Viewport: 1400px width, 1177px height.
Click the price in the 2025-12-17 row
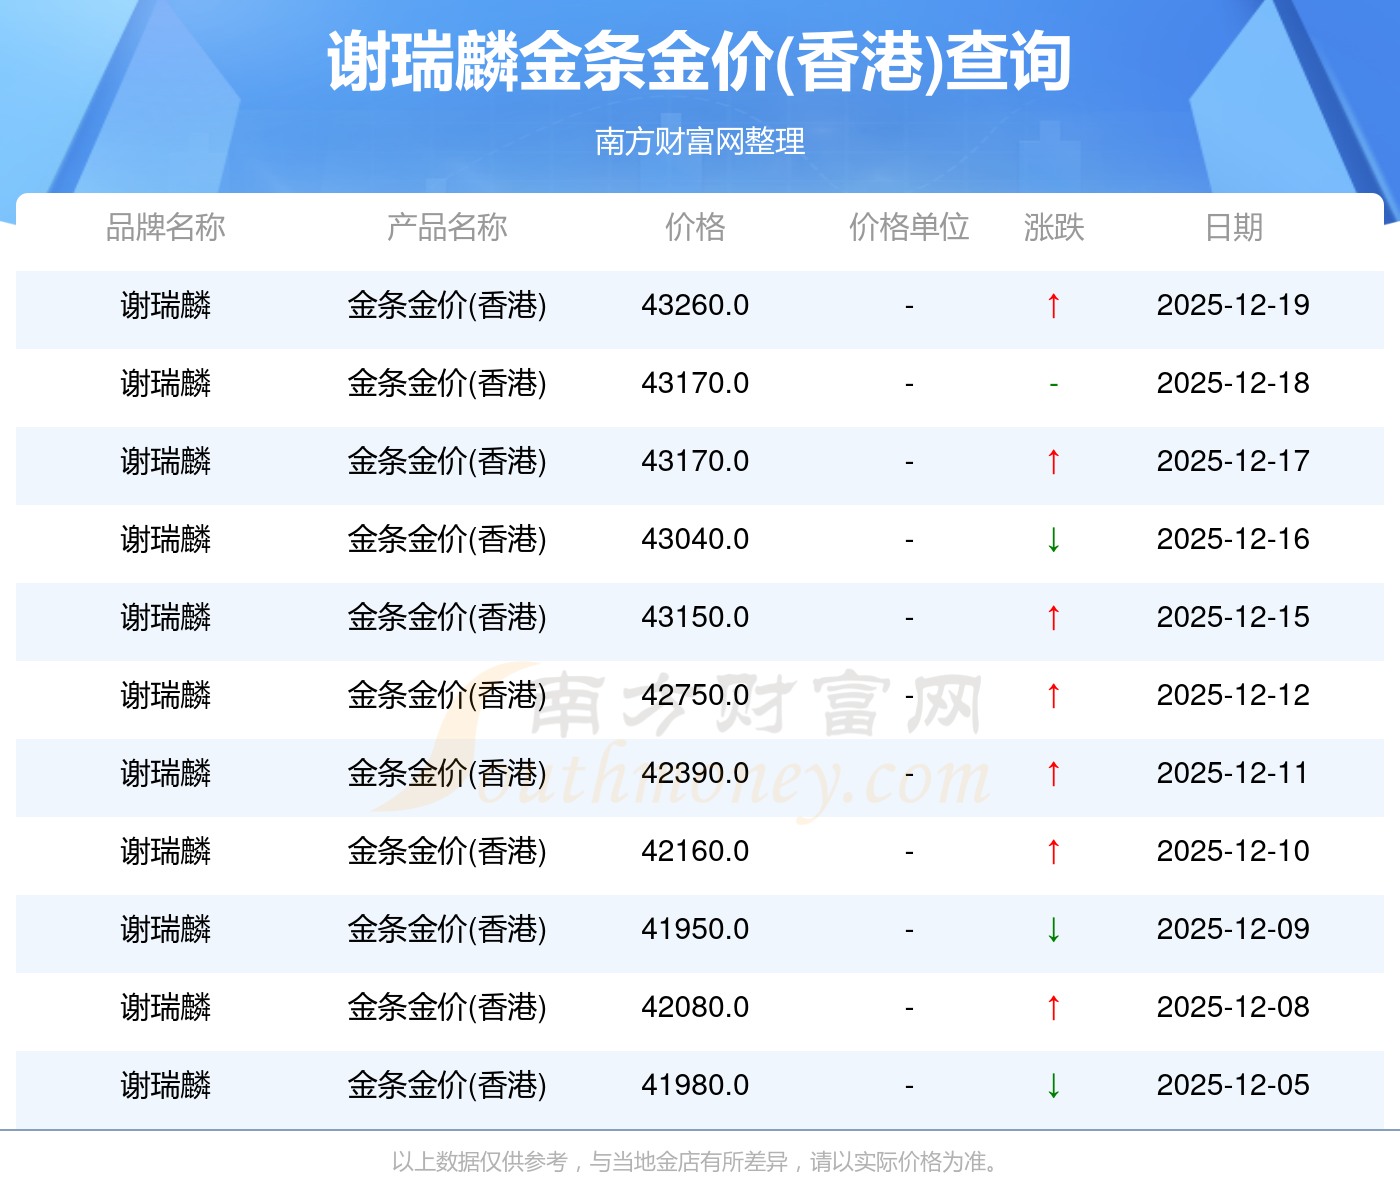(x=695, y=461)
